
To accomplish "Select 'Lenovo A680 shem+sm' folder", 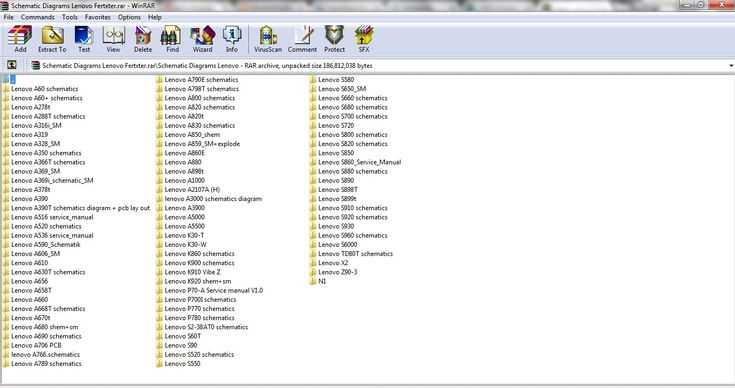I will tap(41, 327).
